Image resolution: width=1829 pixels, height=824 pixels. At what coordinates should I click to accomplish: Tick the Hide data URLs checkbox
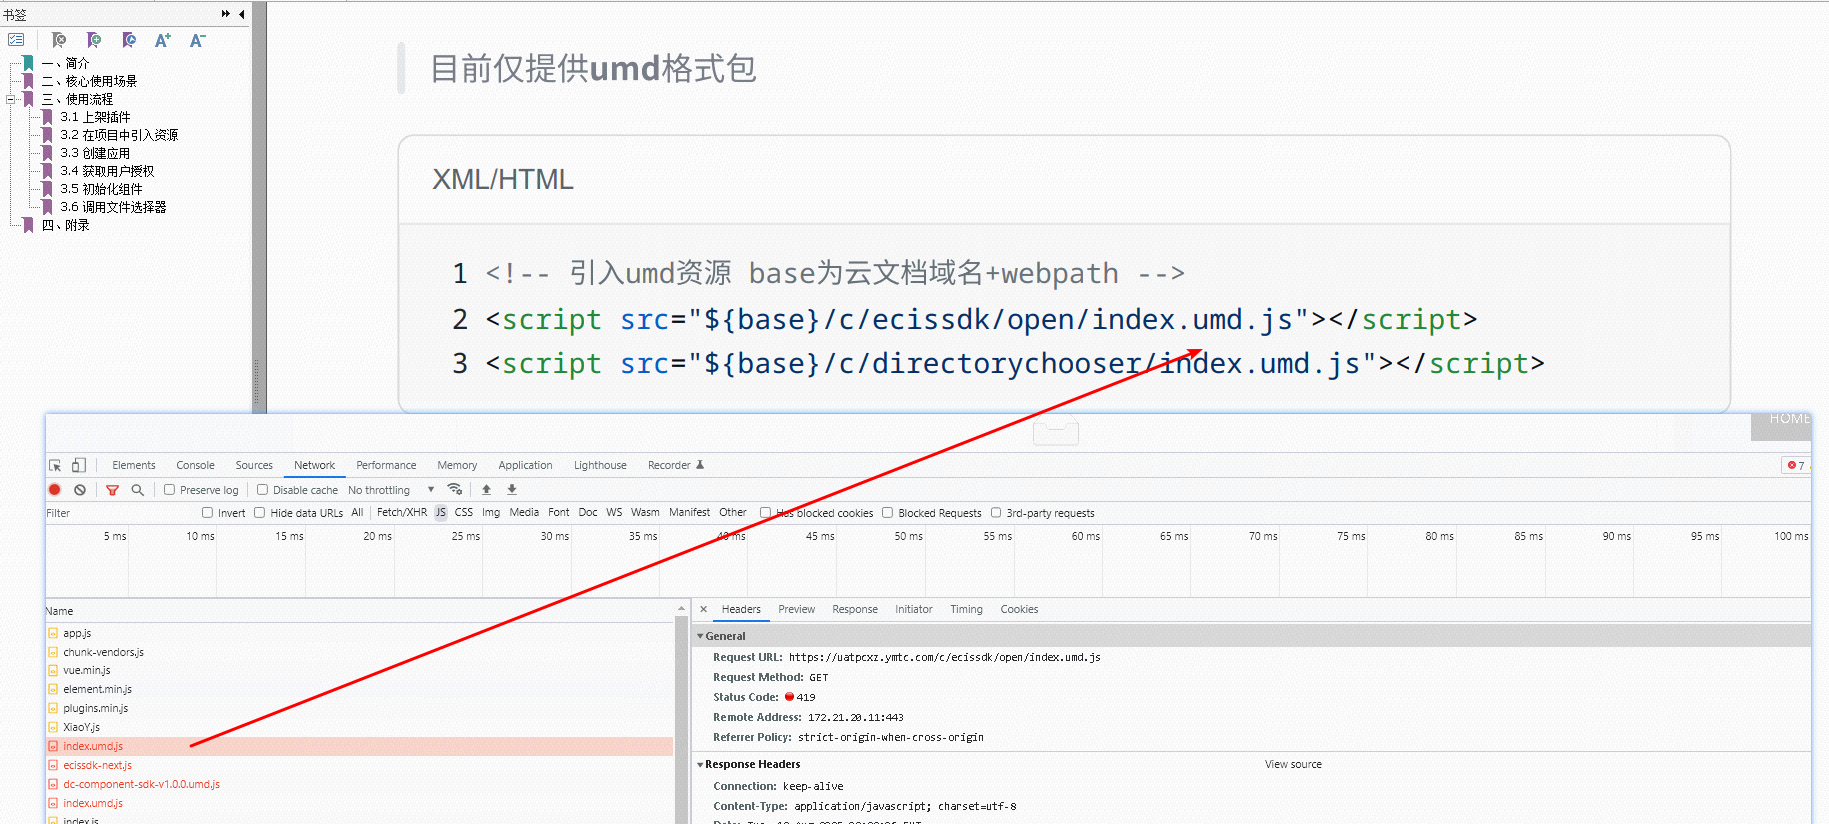click(x=260, y=513)
